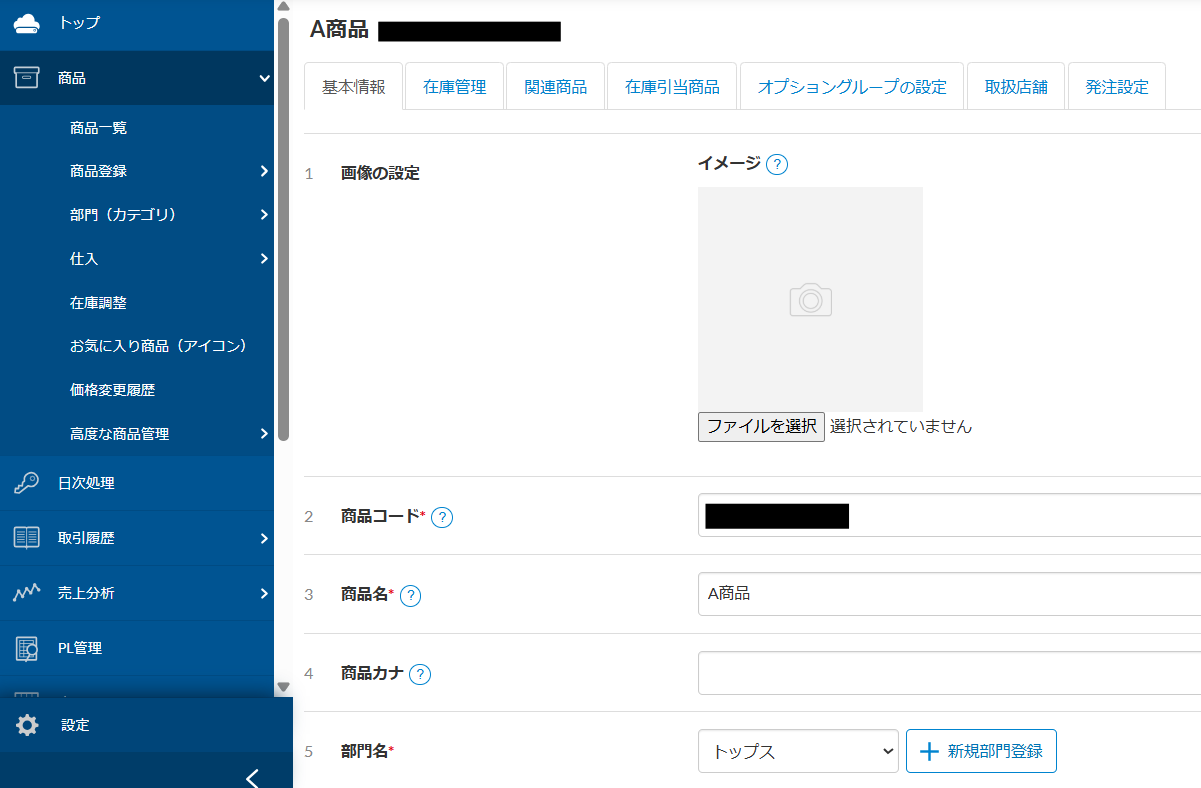Expand the 商品登録 submenu
This screenshot has width=1201, height=788.
264,171
